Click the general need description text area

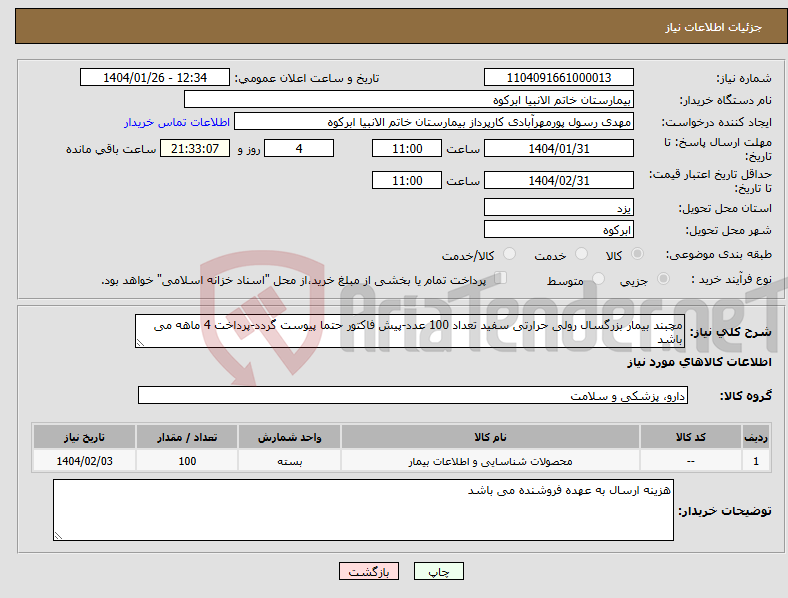[410, 331]
